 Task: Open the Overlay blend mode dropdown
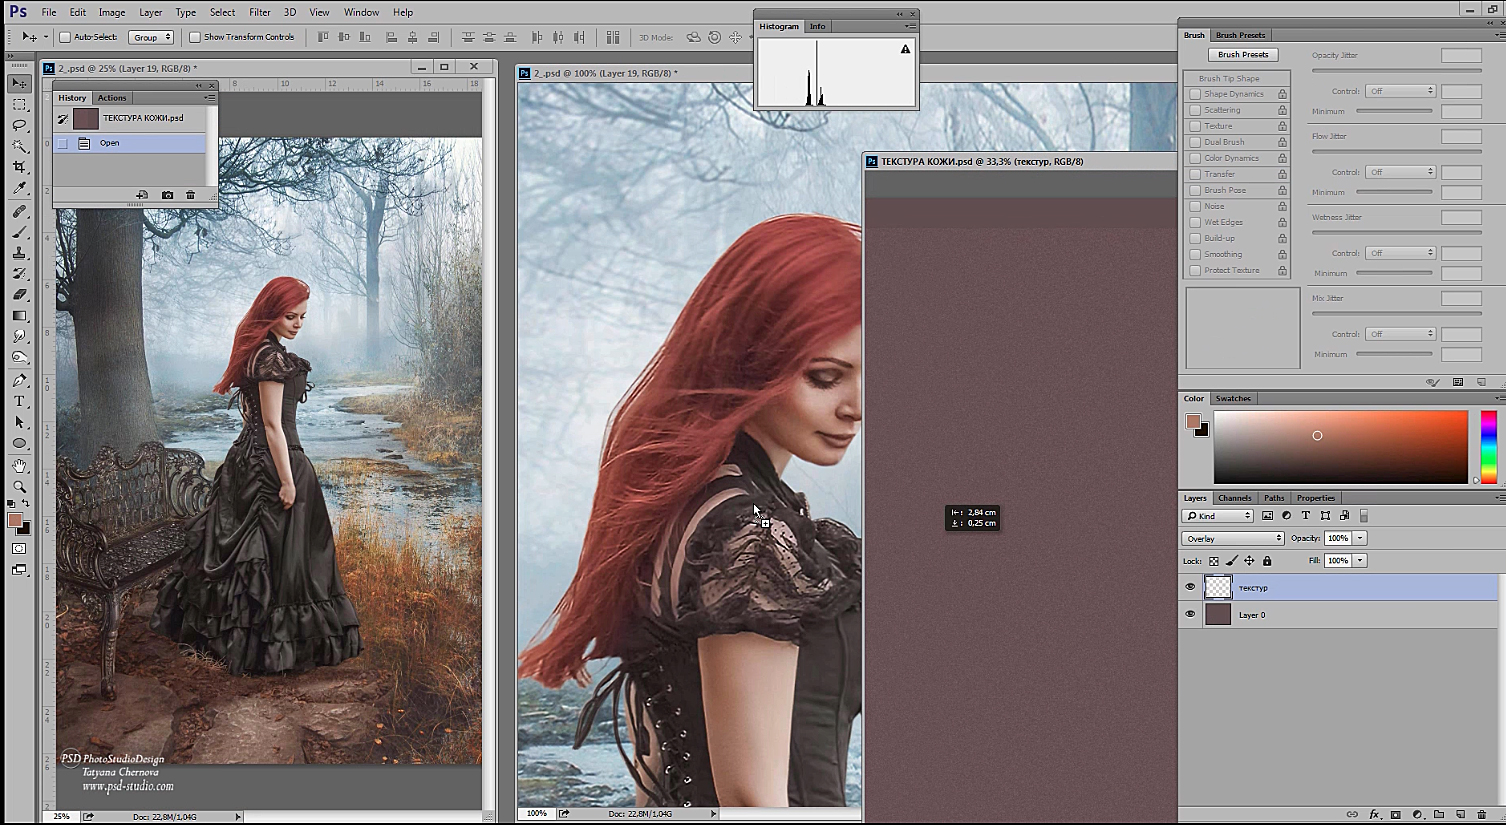coord(1233,538)
